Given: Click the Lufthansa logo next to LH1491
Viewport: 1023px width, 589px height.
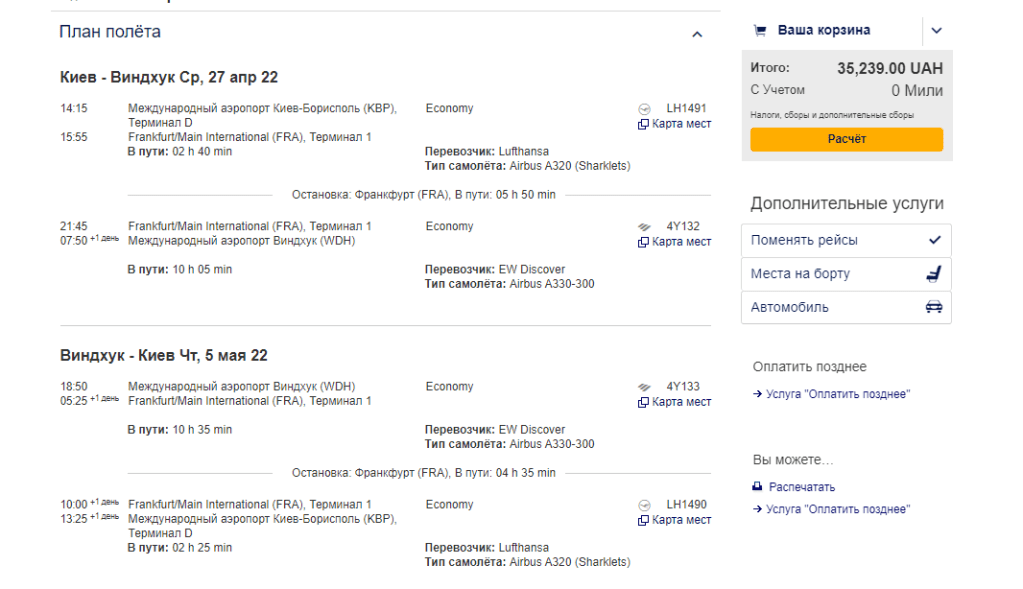Looking at the screenshot, I should 644,109.
